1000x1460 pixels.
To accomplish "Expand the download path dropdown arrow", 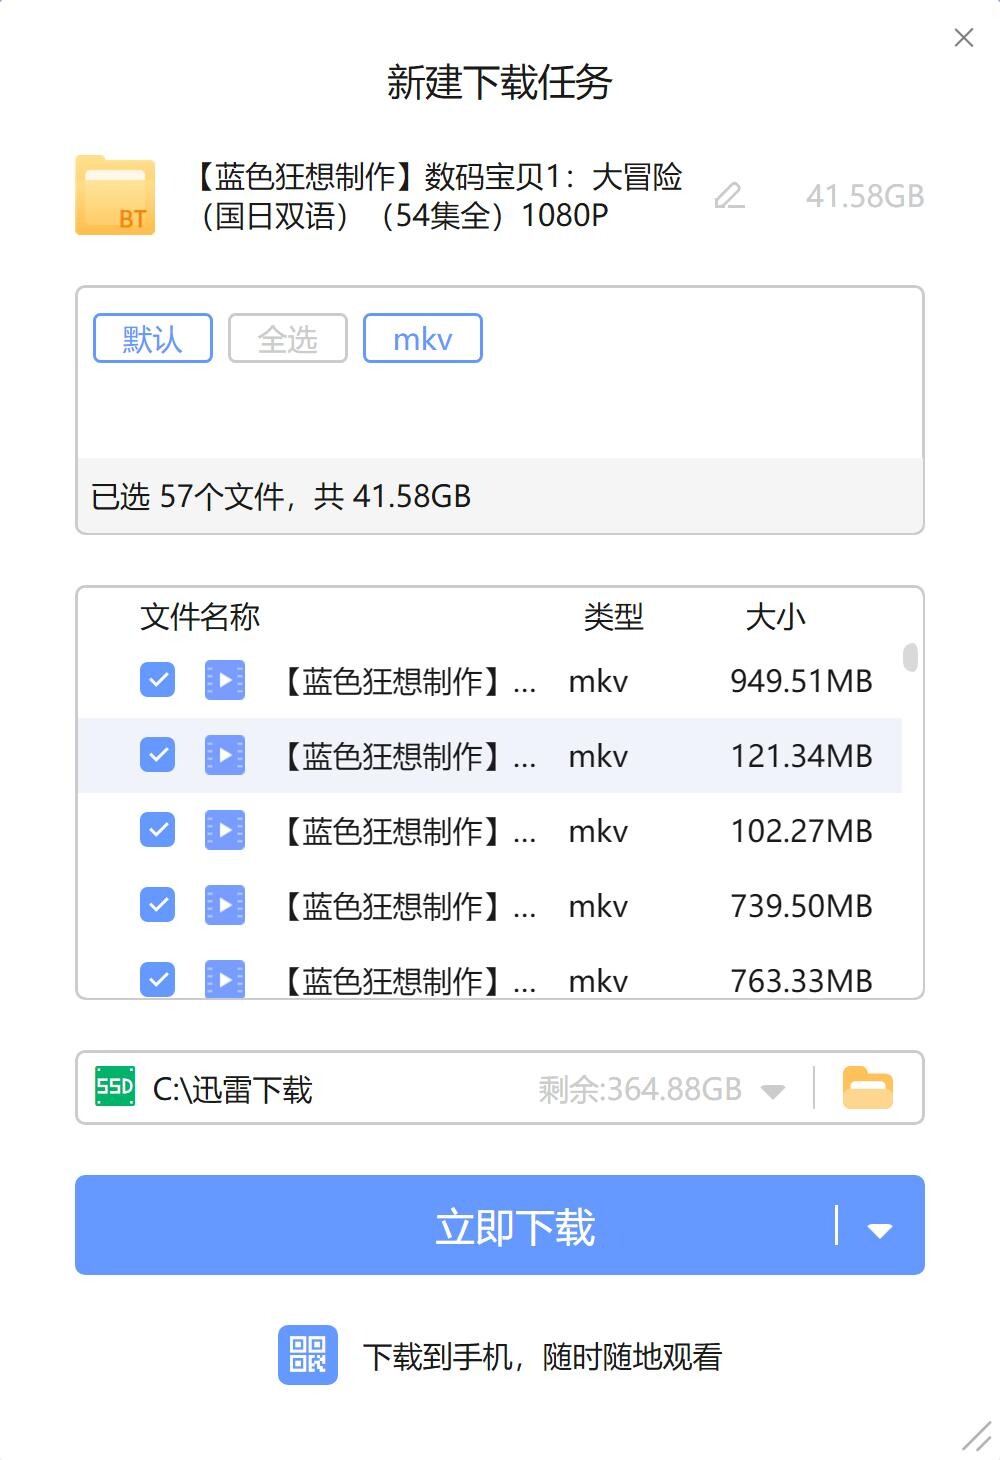I will point(773,1090).
